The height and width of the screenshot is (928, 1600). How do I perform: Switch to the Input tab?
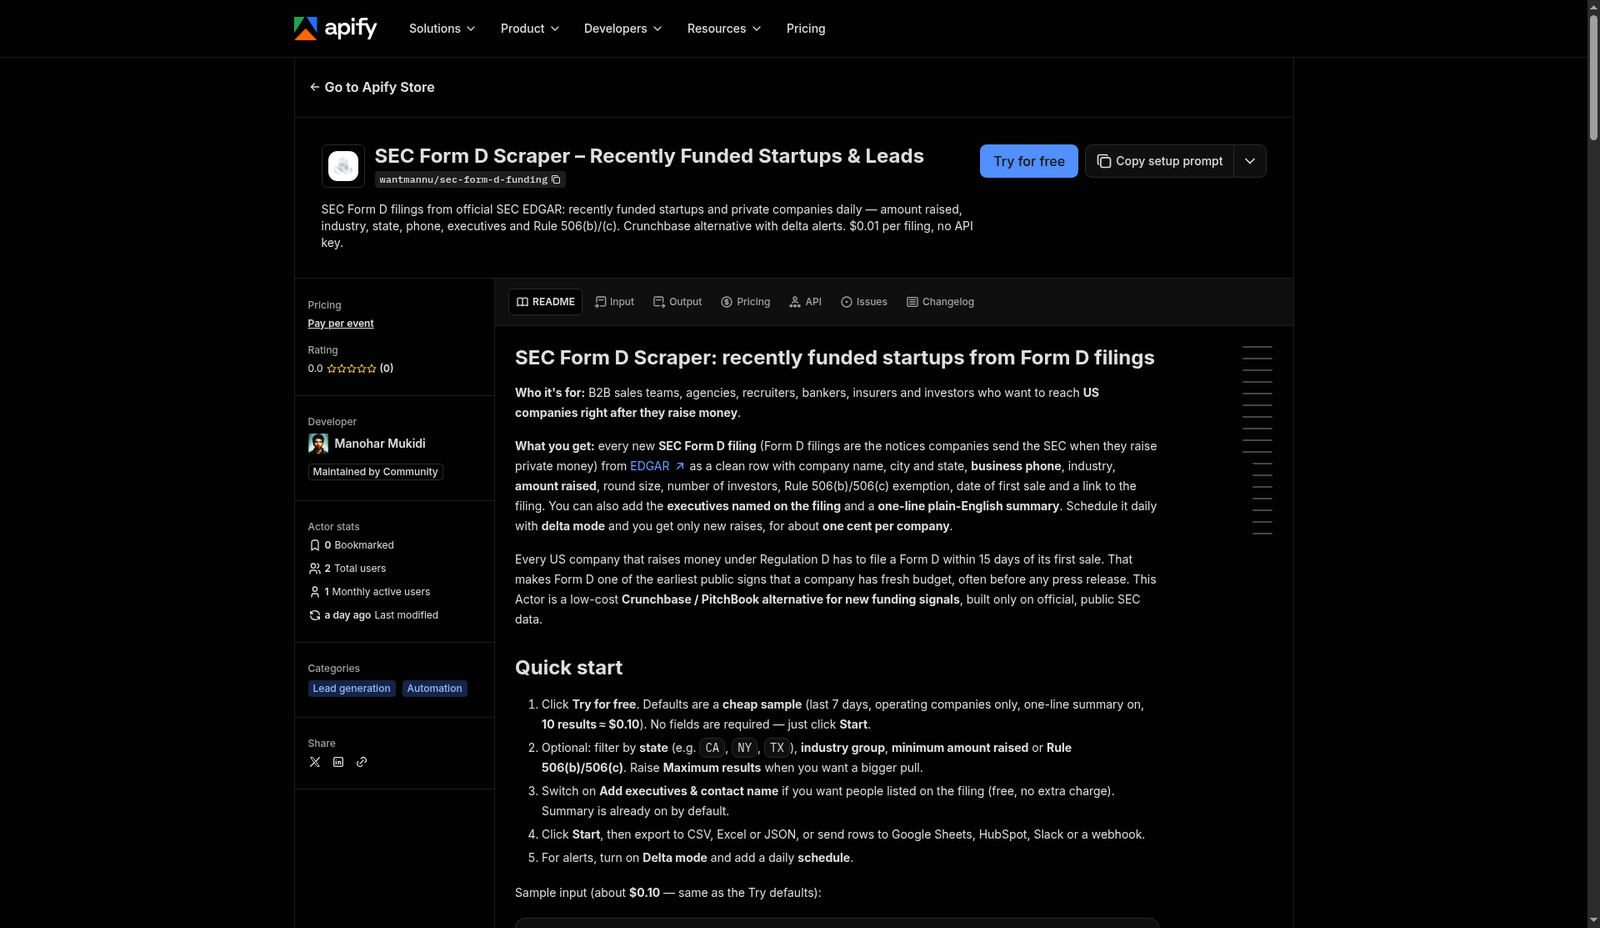click(x=614, y=302)
